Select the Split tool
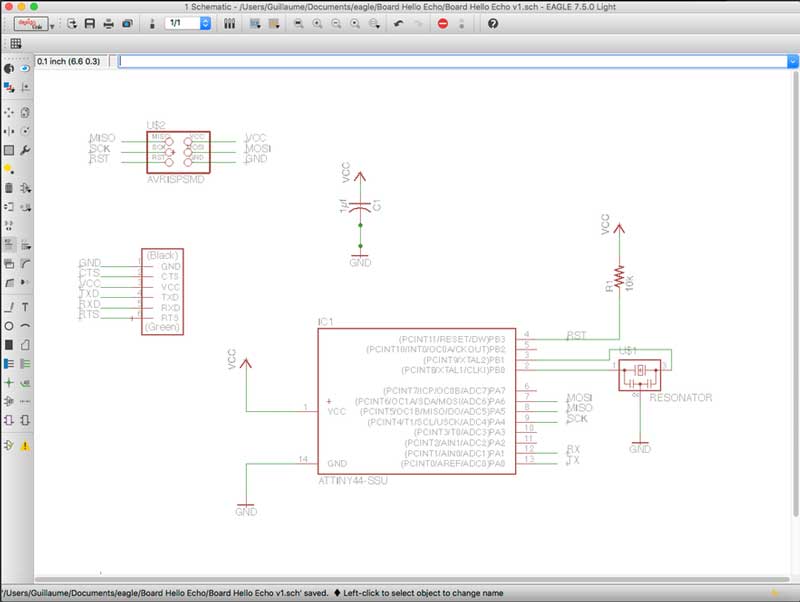Image resolution: width=800 pixels, height=602 pixels. (9, 282)
